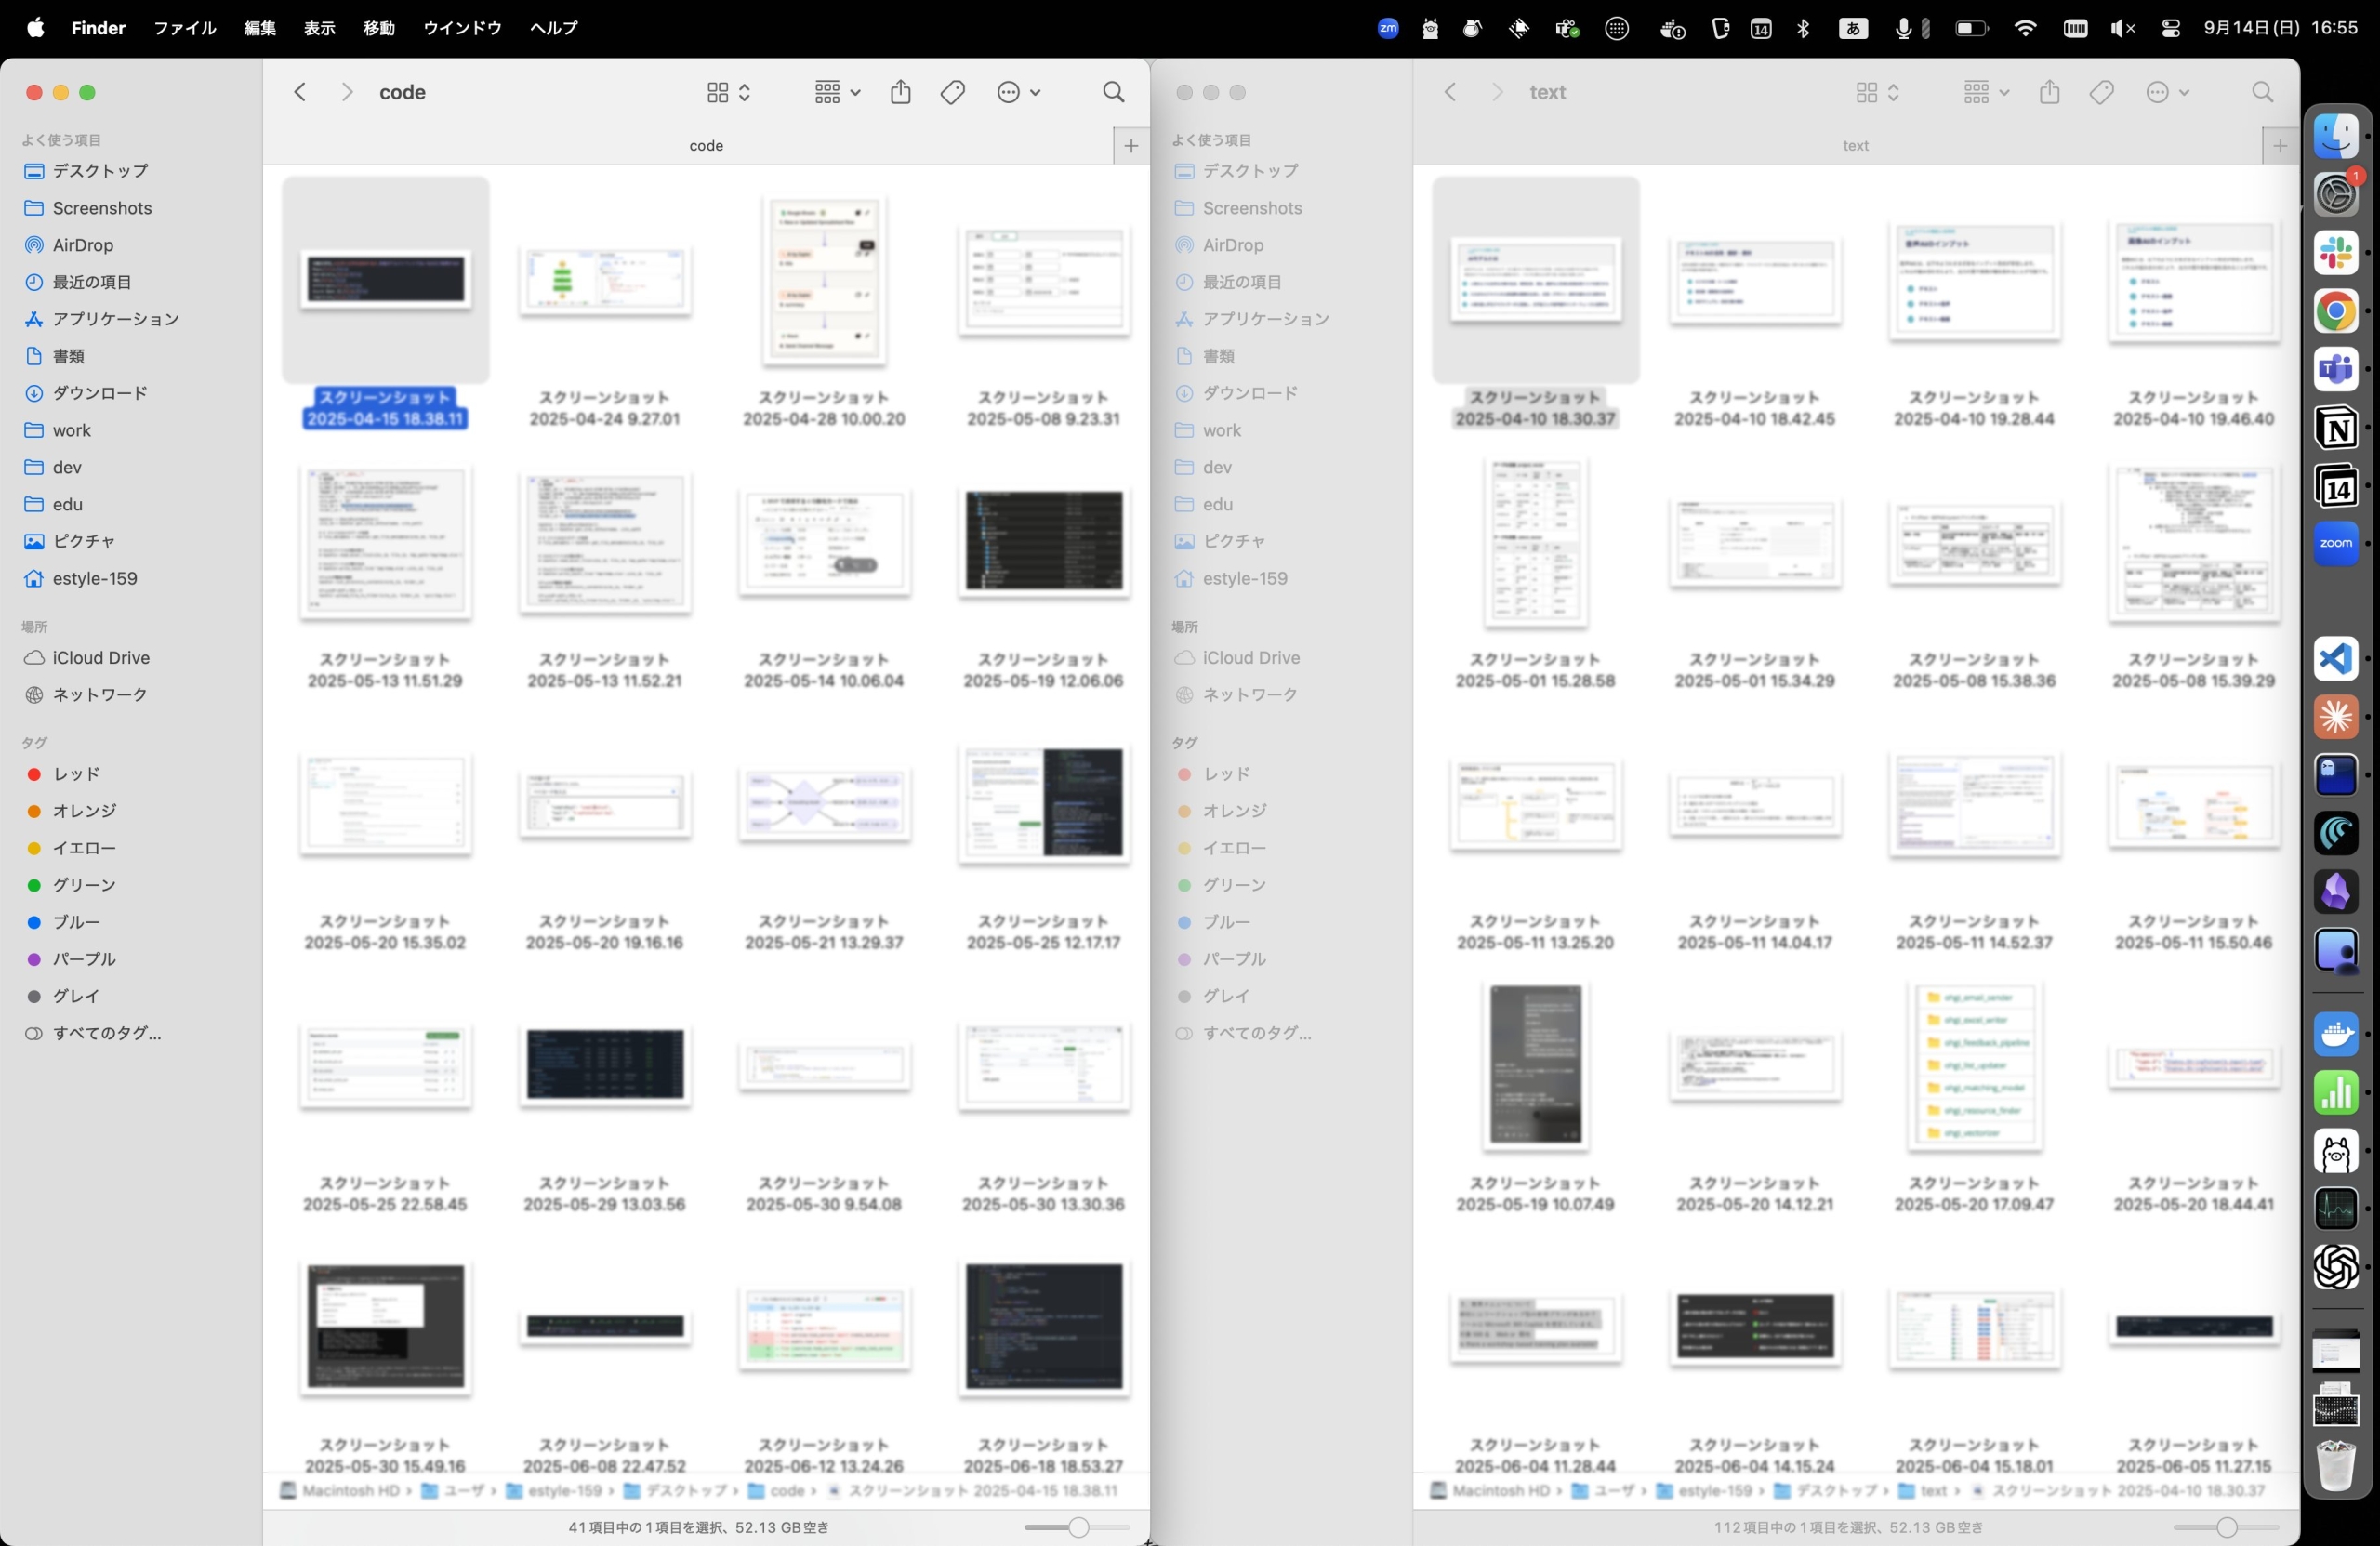Go back in code window
Viewport: 2380px width, 1546px height.
(x=299, y=92)
